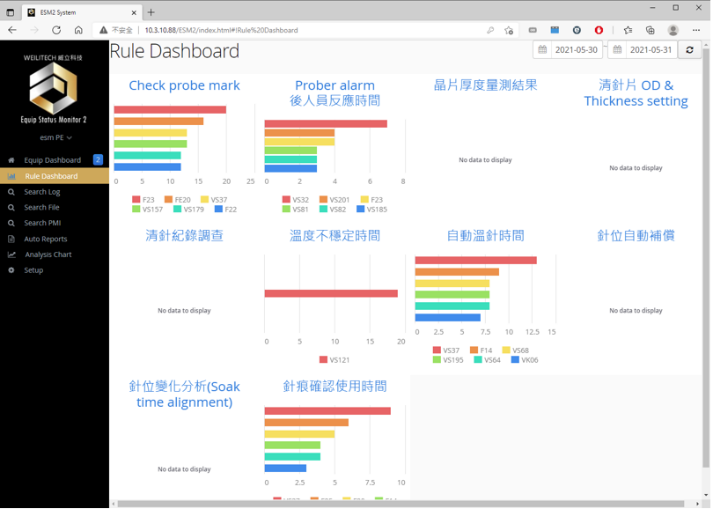Viewport: 713px width, 509px height.
Task: Open the end date calendar icon
Action: click(617, 50)
